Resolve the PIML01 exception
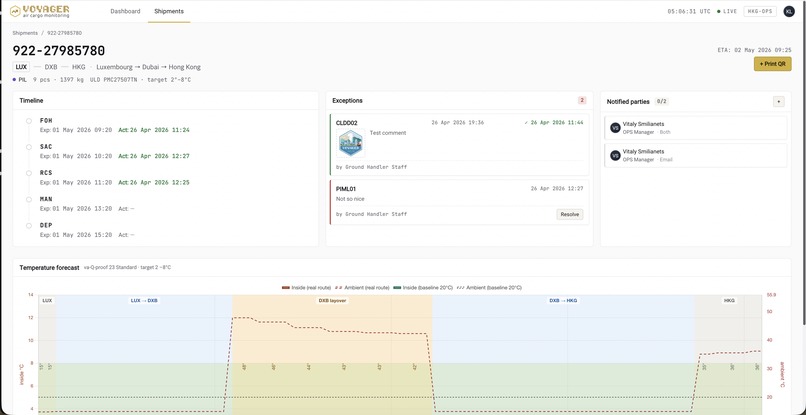The width and height of the screenshot is (806, 415). tap(570, 214)
